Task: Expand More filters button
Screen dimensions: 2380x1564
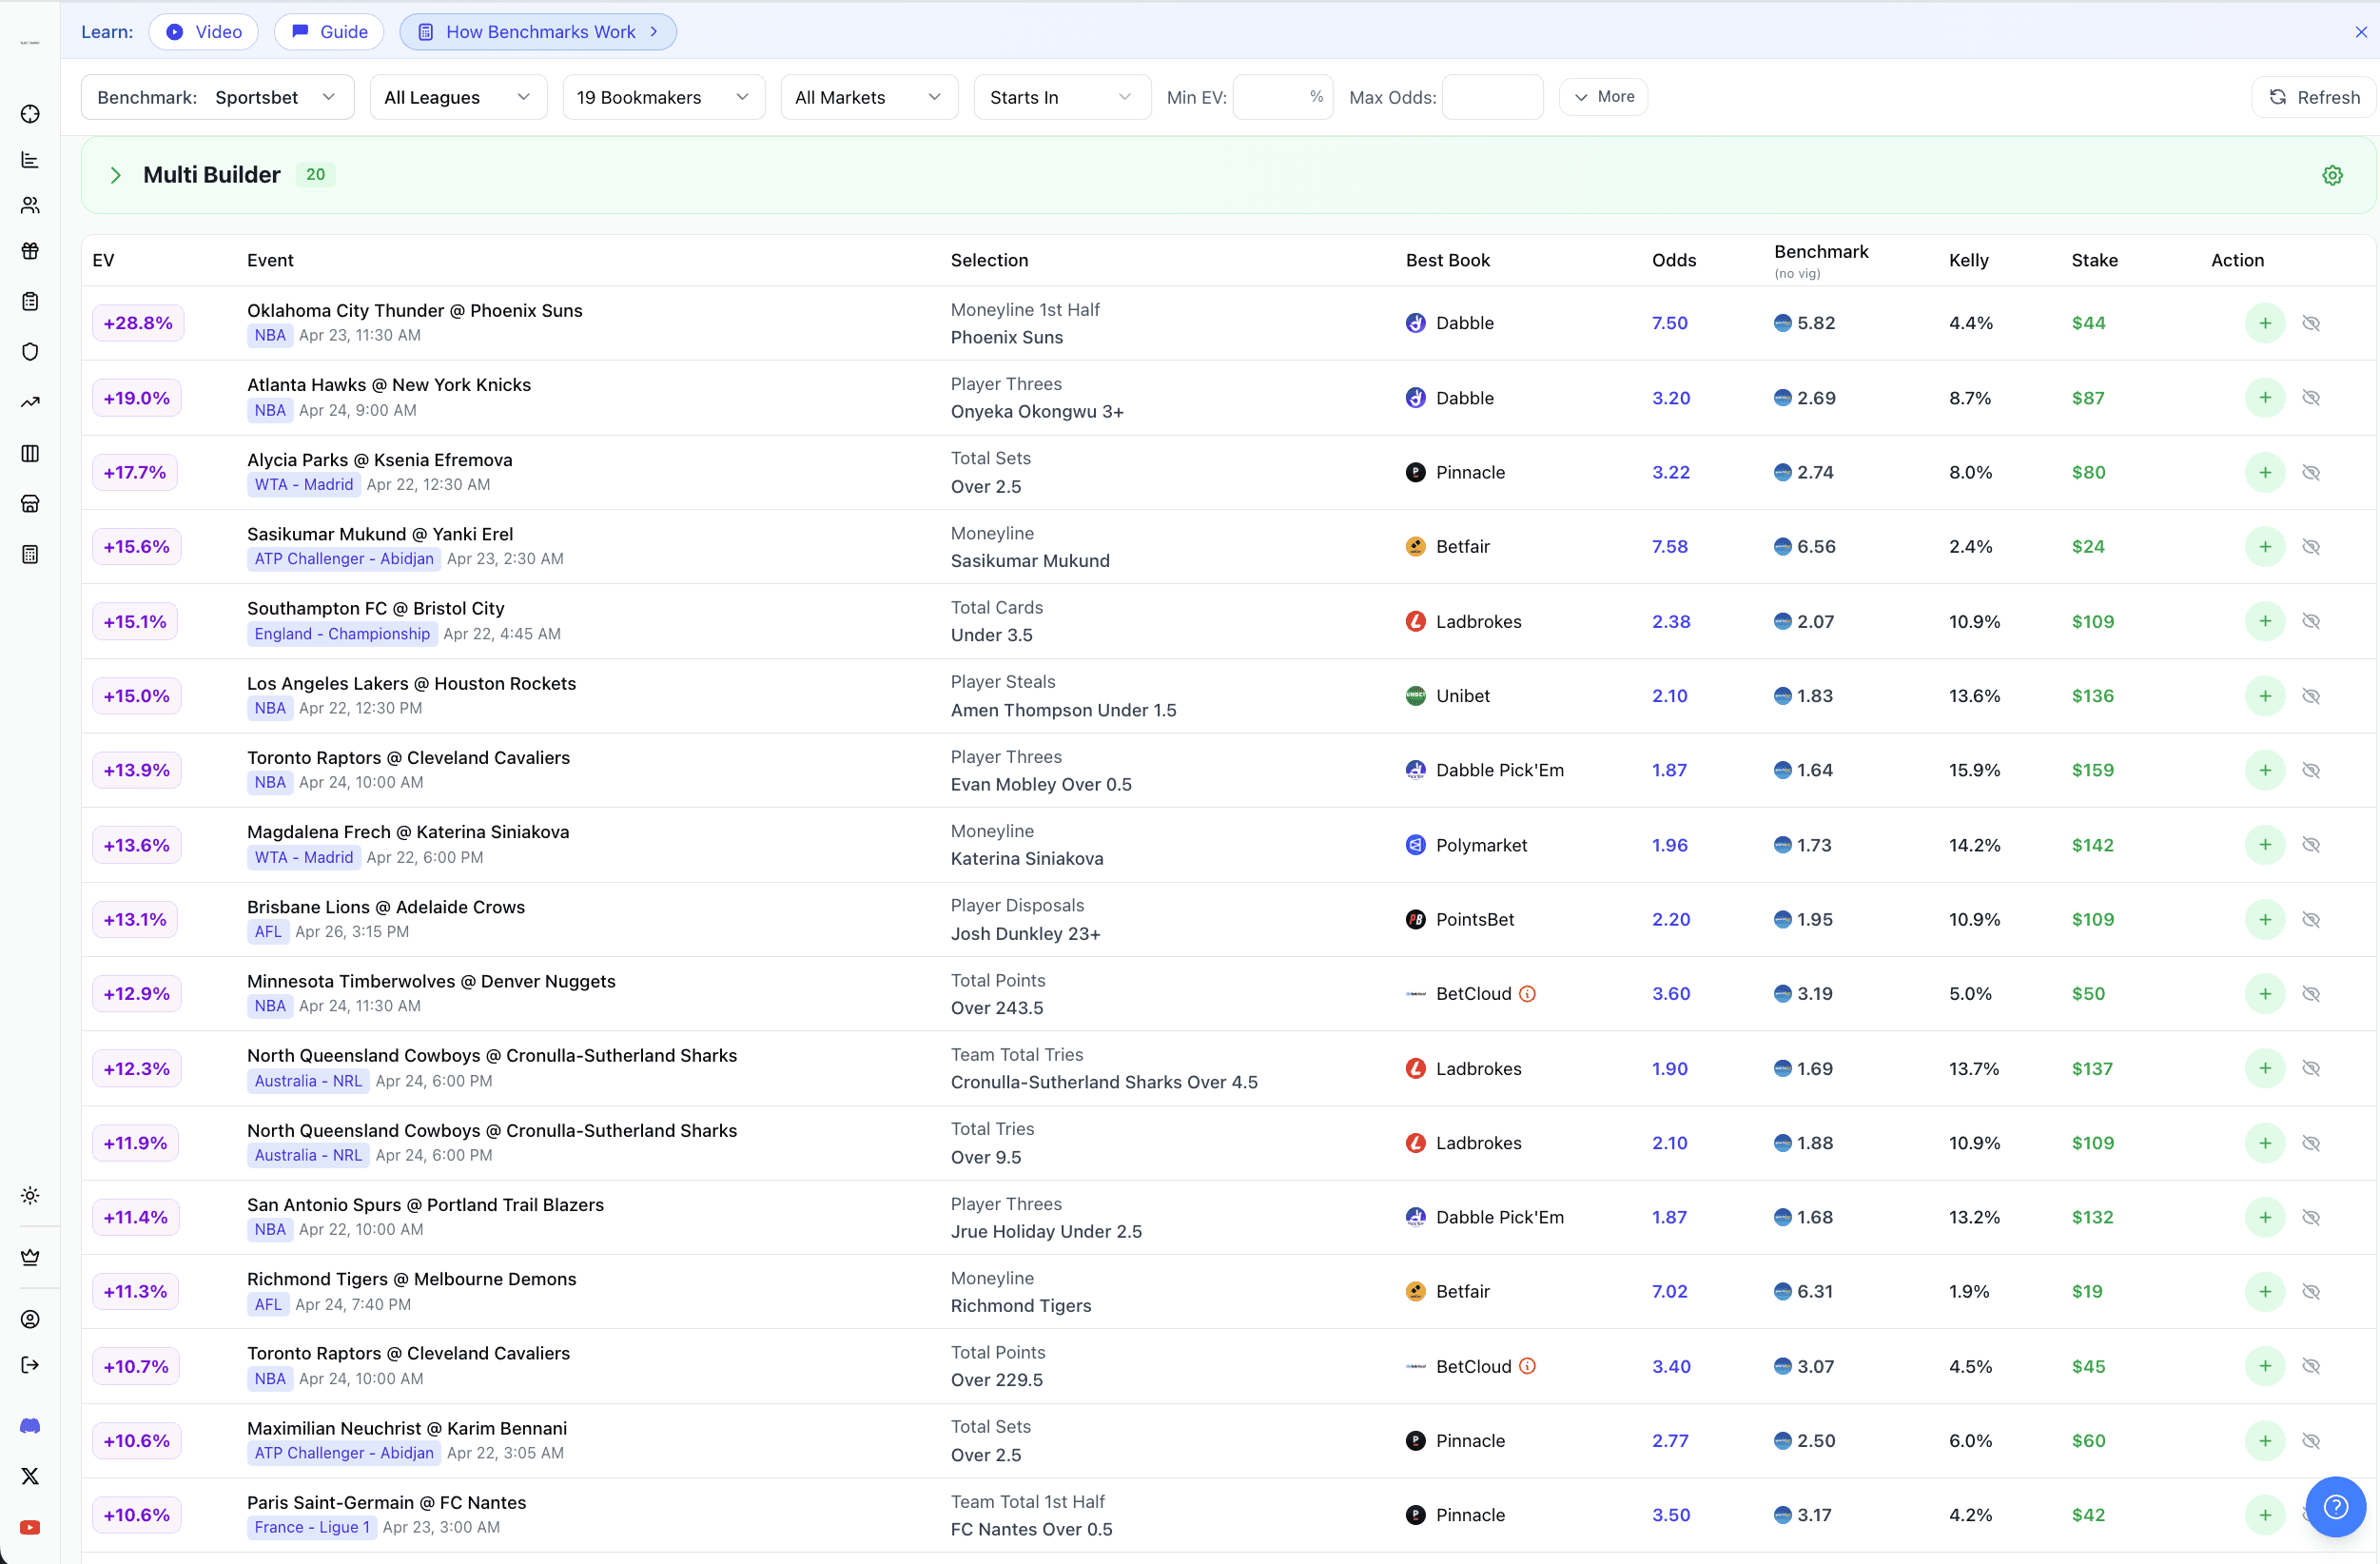Action: (1603, 97)
